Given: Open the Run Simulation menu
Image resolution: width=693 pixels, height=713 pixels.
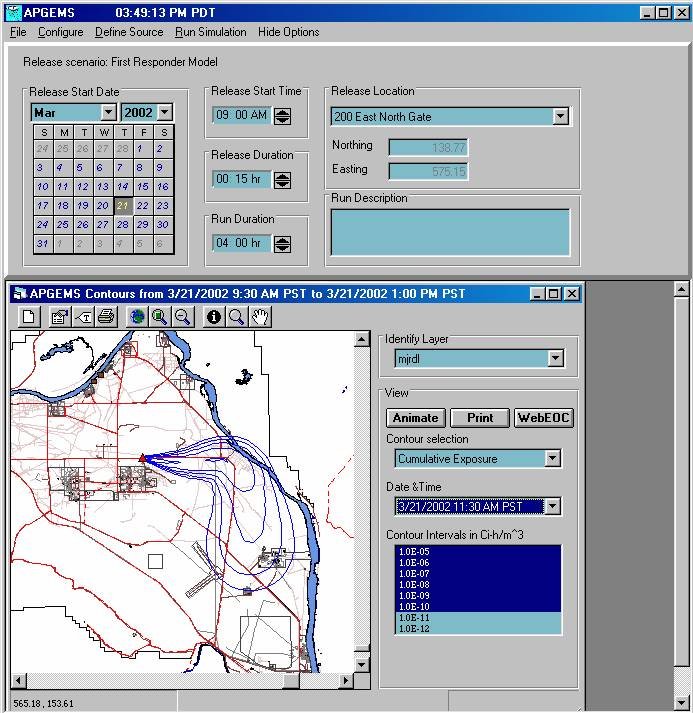Looking at the screenshot, I should tap(211, 32).
